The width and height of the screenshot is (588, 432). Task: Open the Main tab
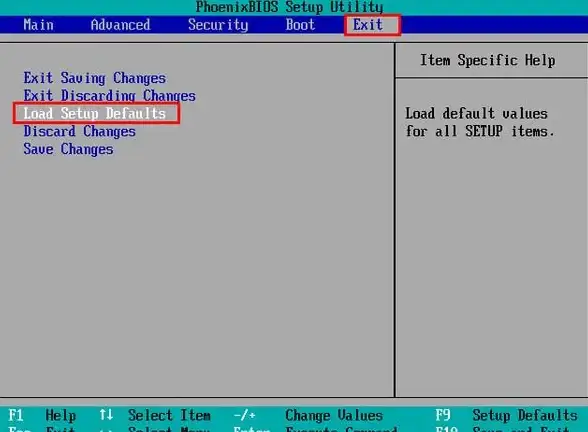39,25
